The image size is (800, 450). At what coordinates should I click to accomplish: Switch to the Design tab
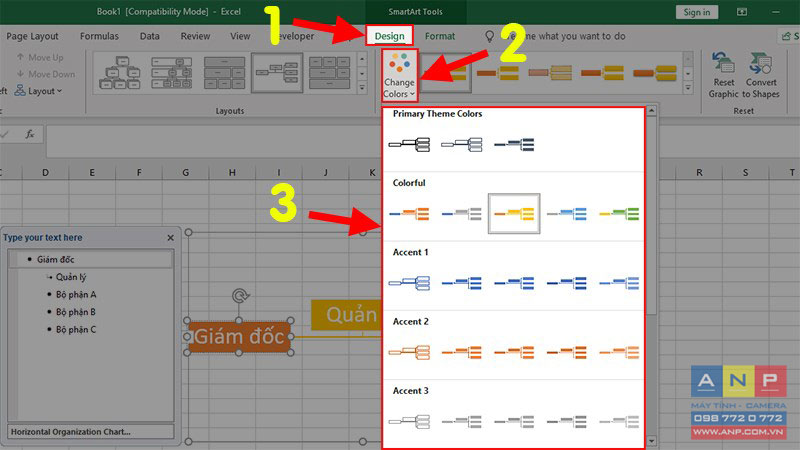coord(389,36)
